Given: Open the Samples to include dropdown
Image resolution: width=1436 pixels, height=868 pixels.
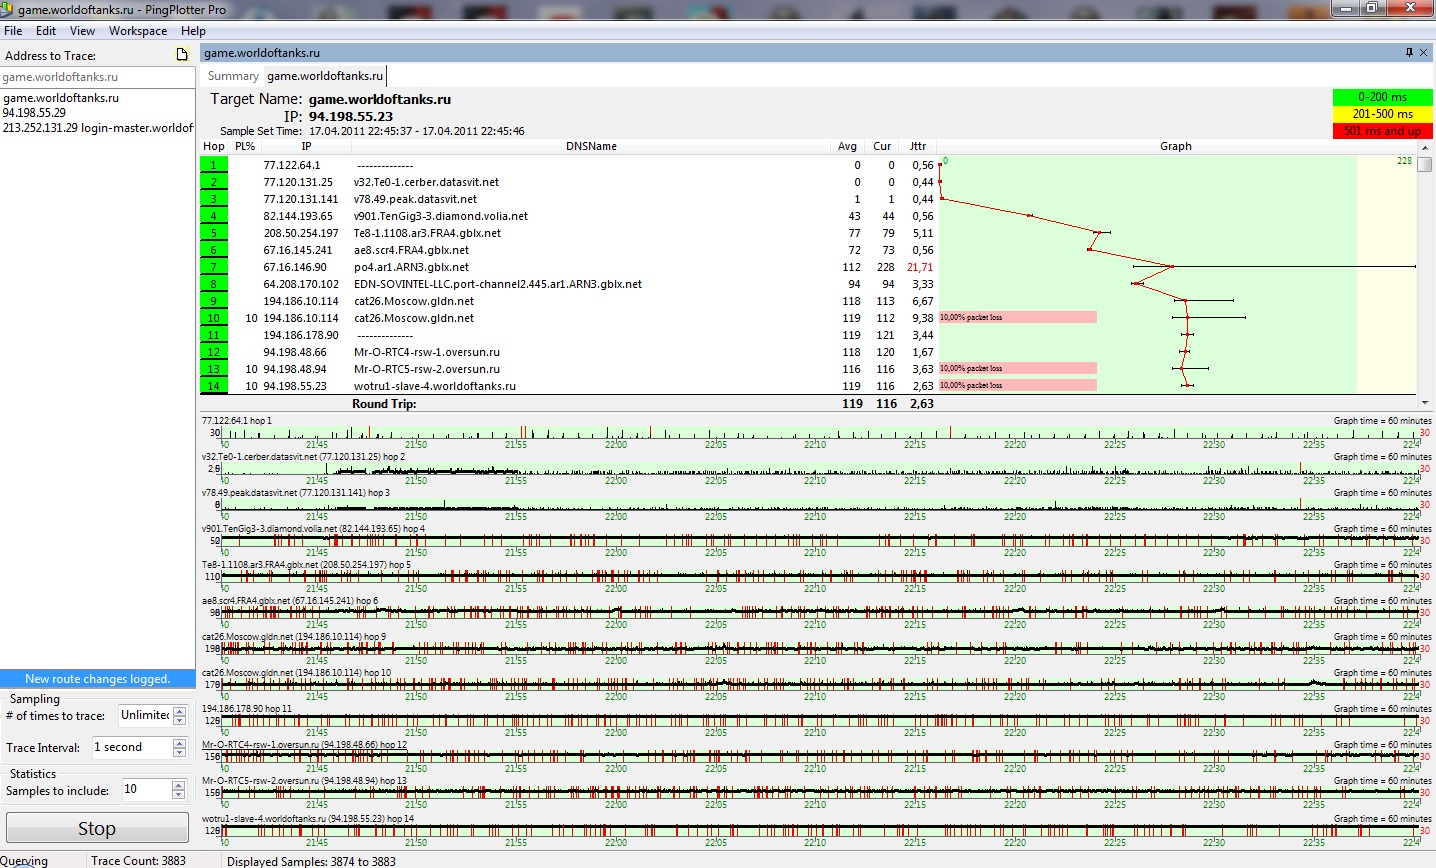Looking at the screenshot, I should tap(179, 790).
